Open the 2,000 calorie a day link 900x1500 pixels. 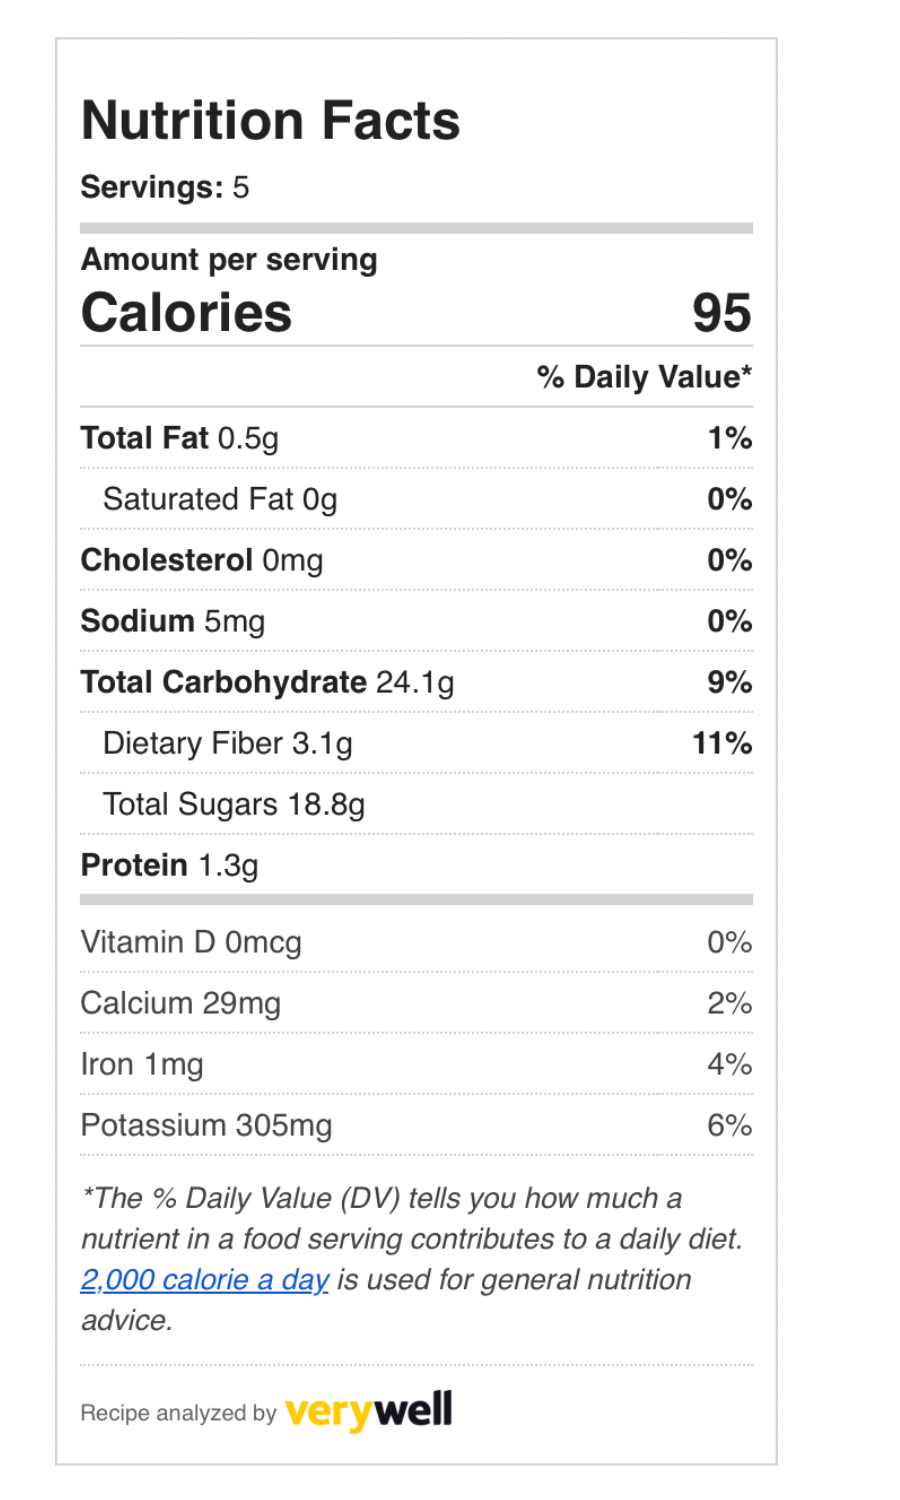205,1280
